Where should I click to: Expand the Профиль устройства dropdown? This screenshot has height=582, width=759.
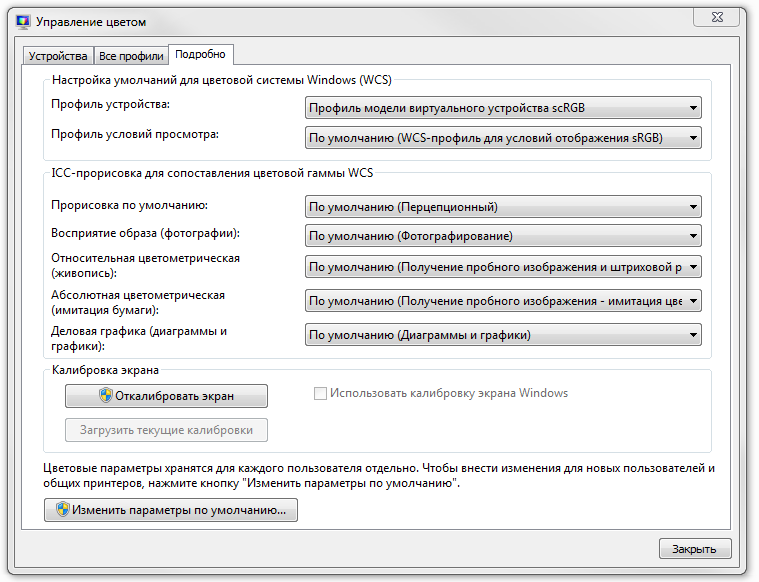click(503, 109)
